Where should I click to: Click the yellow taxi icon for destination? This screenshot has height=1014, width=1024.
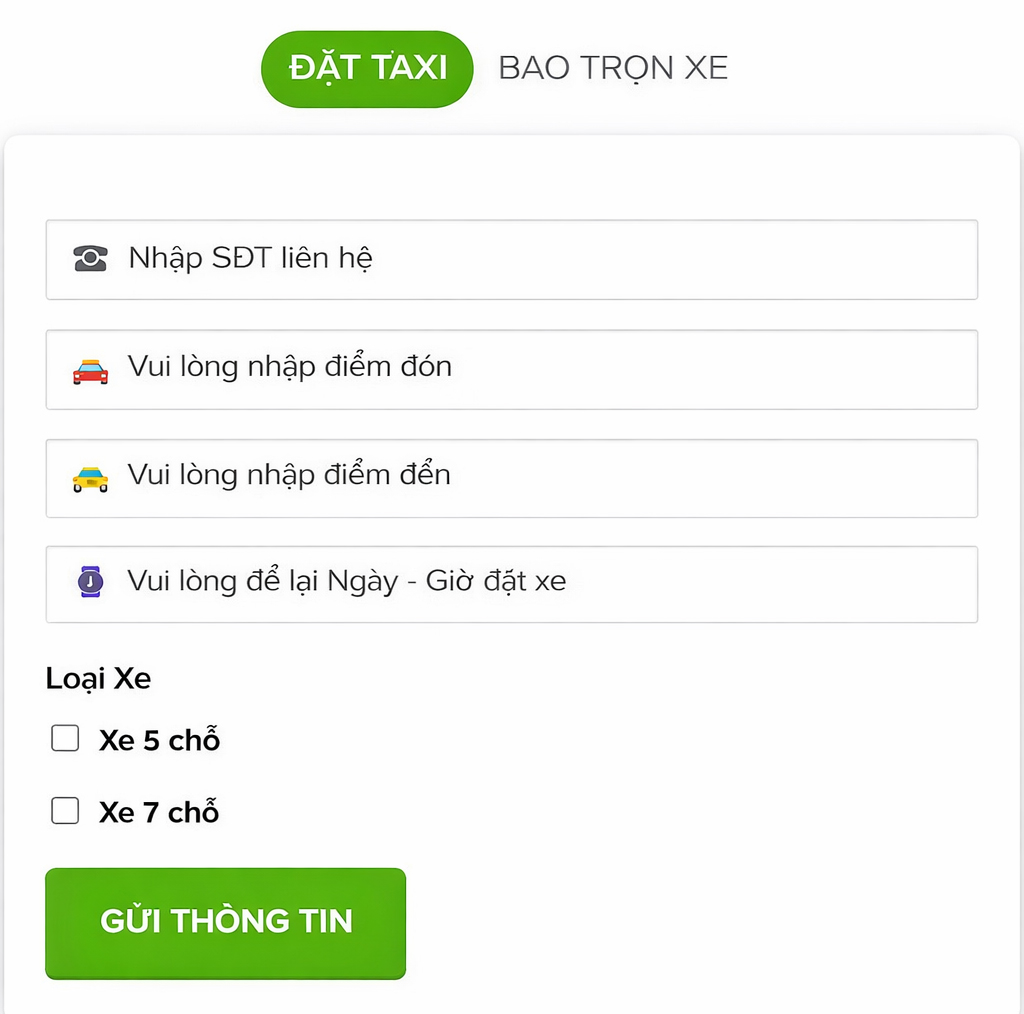pos(91,476)
